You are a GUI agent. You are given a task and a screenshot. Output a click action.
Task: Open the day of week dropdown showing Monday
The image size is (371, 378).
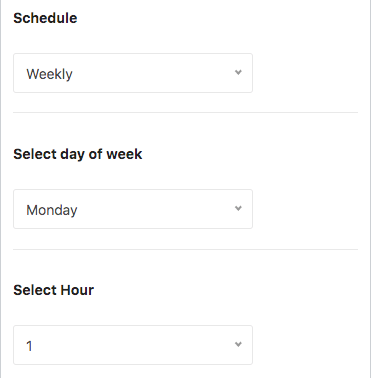133,209
